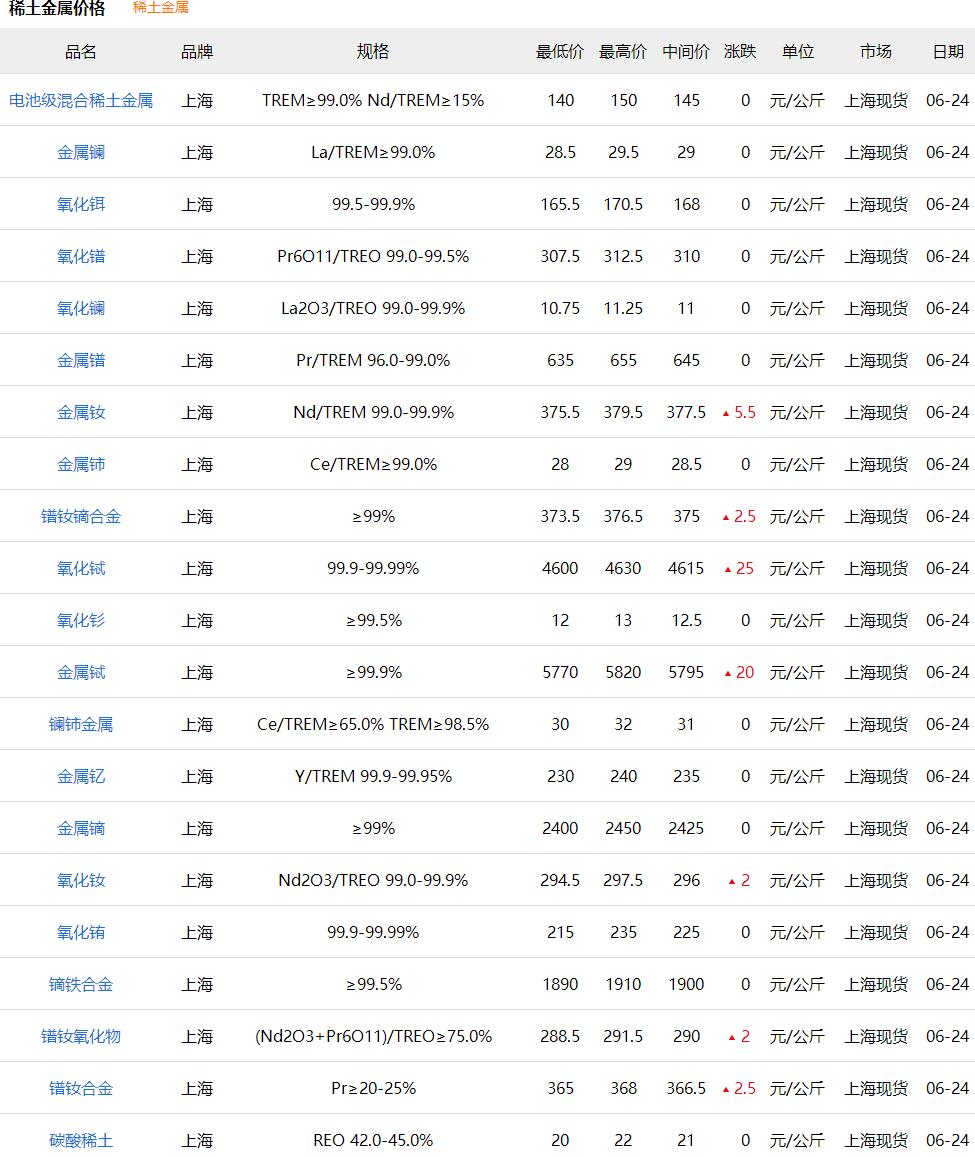The image size is (975, 1157).
Task: Open the 镨钕镝合金 link
Action: pos(81,516)
